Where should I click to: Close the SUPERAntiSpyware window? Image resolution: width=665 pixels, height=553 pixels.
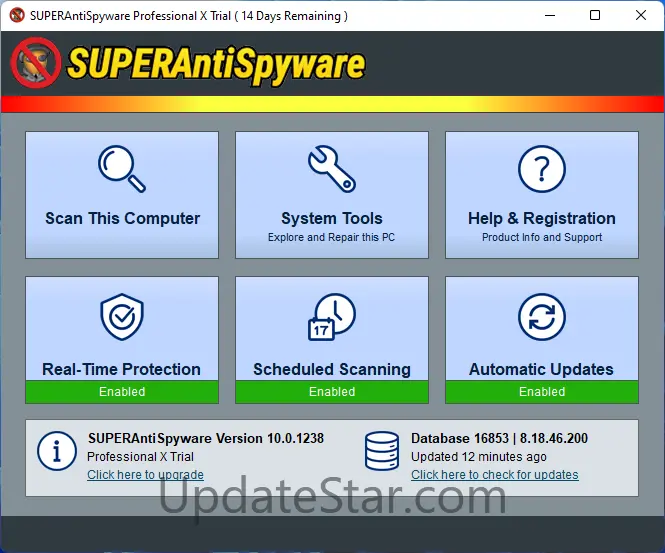click(x=641, y=15)
